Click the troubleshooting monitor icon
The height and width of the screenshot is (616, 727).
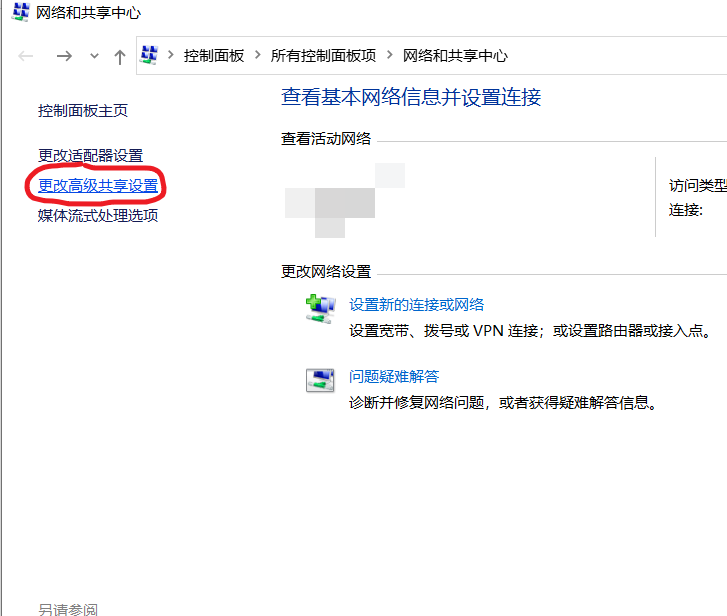coord(320,380)
